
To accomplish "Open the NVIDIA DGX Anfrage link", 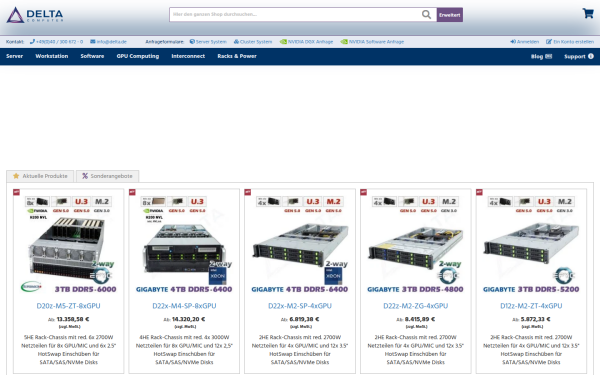I will tap(307, 42).
